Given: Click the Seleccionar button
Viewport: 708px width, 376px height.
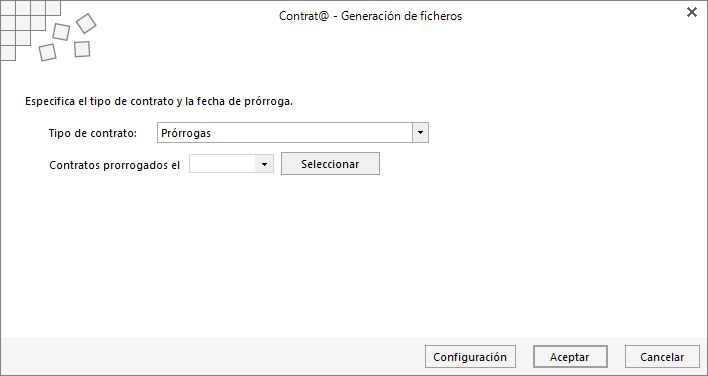Looking at the screenshot, I should 331,164.
